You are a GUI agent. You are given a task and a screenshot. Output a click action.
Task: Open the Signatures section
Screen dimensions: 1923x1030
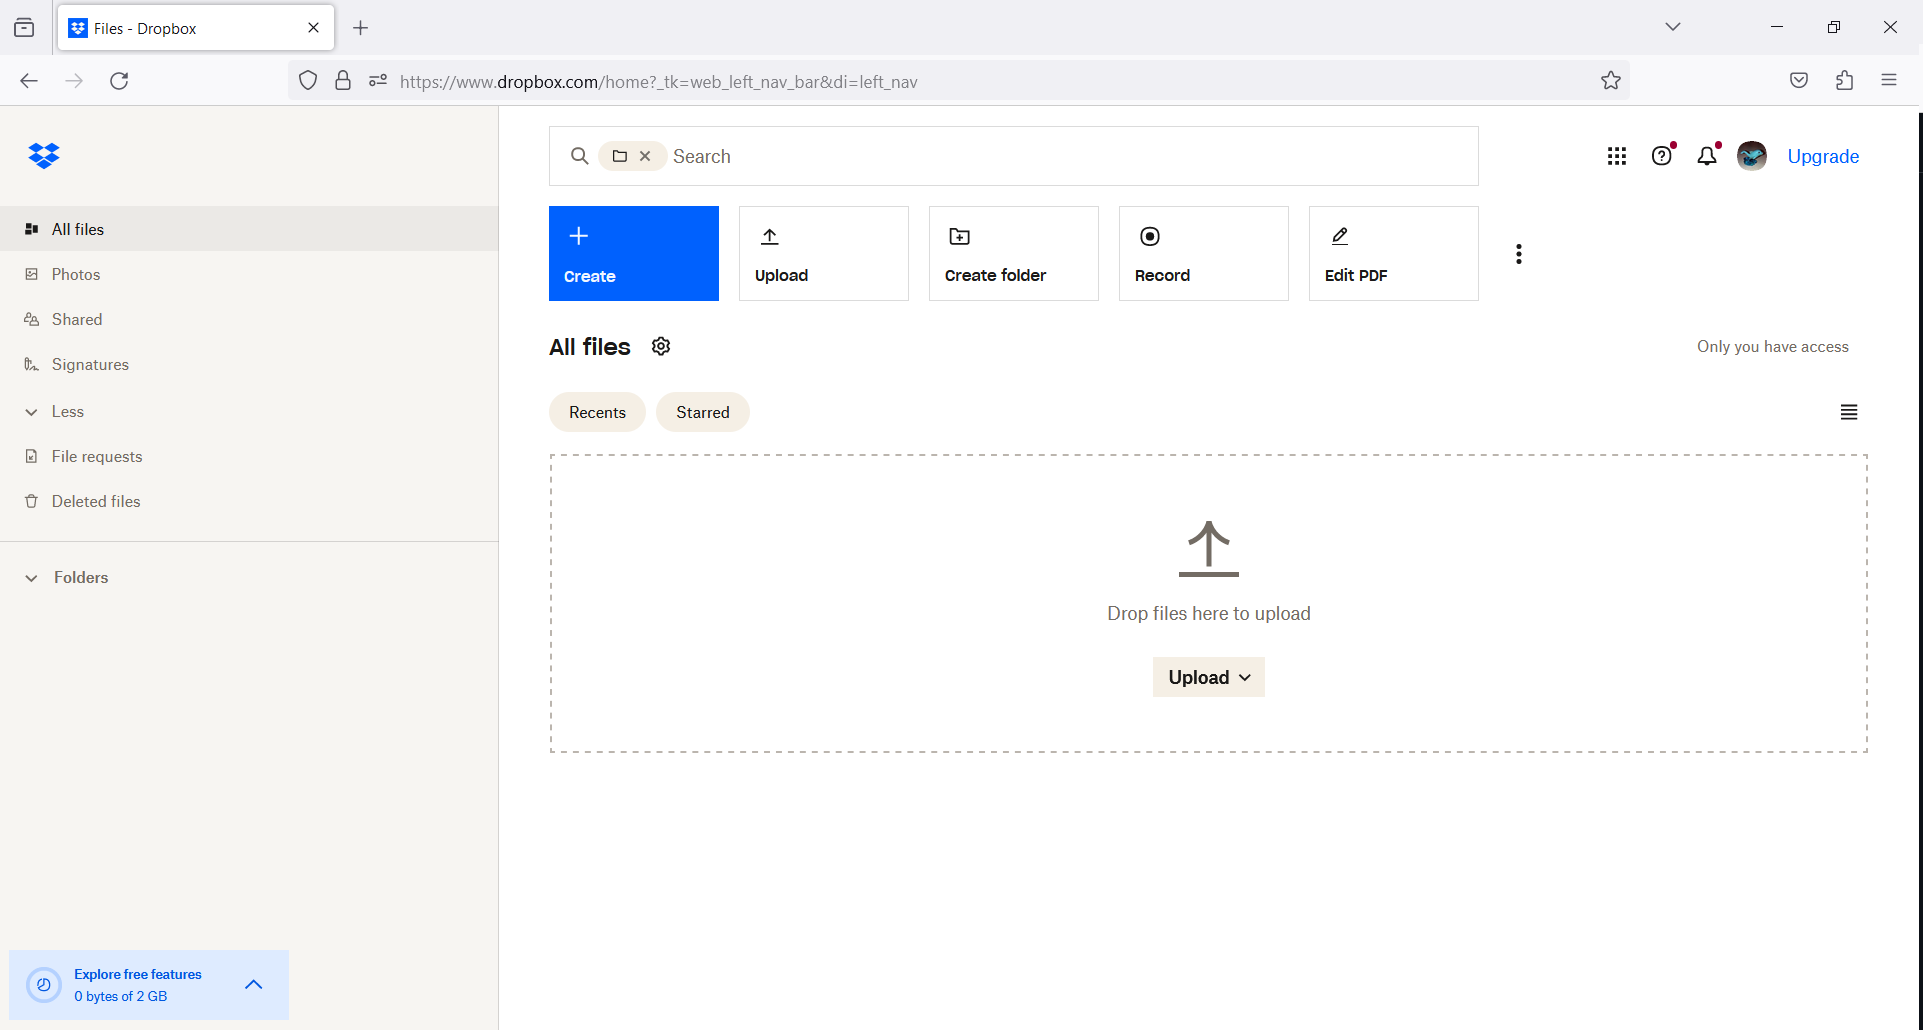[90, 364]
